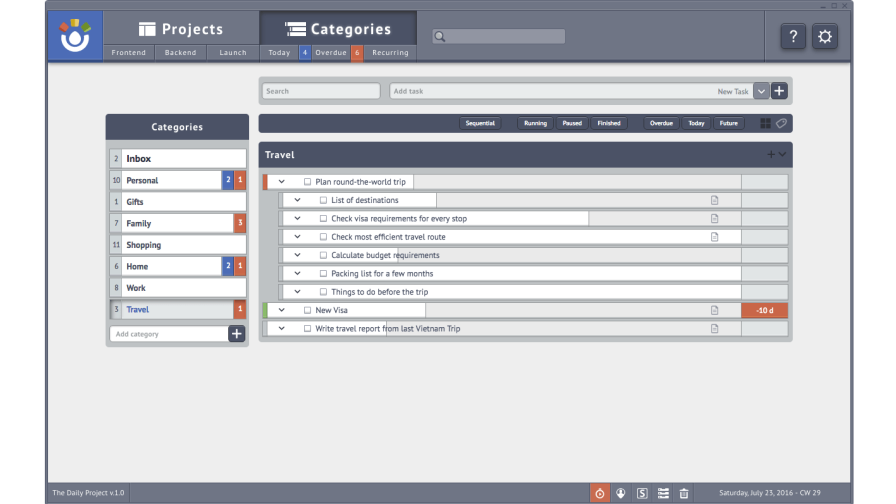The width and height of the screenshot is (896, 504).
Task: Open note icon for Check most efficient travel route
Action: [714, 237]
